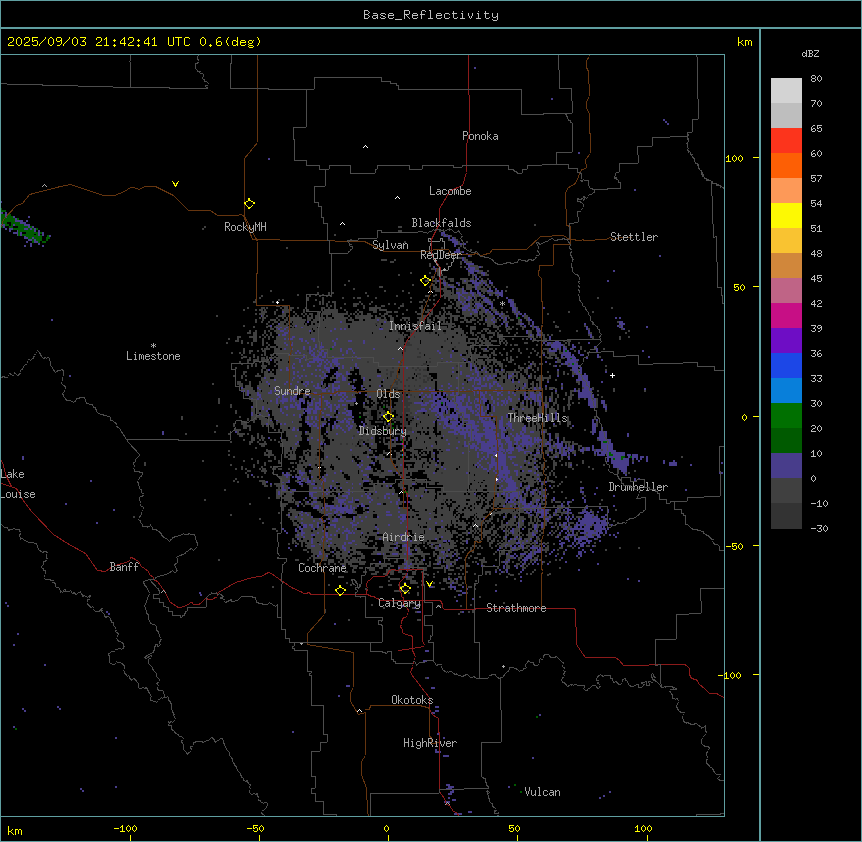The width and height of the screenshot is (862, 842).
Task: Click the -10 value on dBZ legend
Action: click(x=819, y=503)
